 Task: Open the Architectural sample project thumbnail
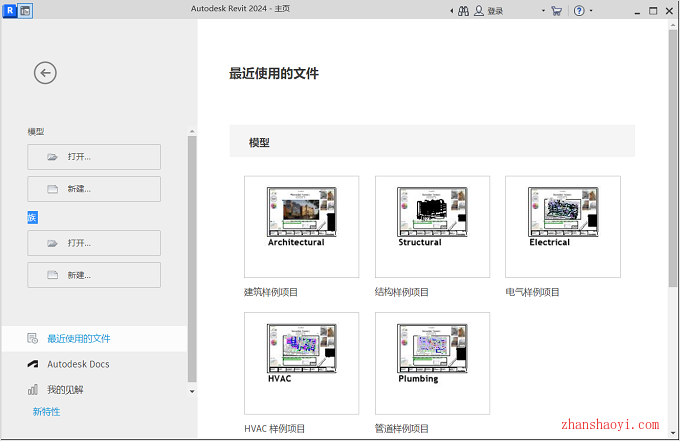301,227
